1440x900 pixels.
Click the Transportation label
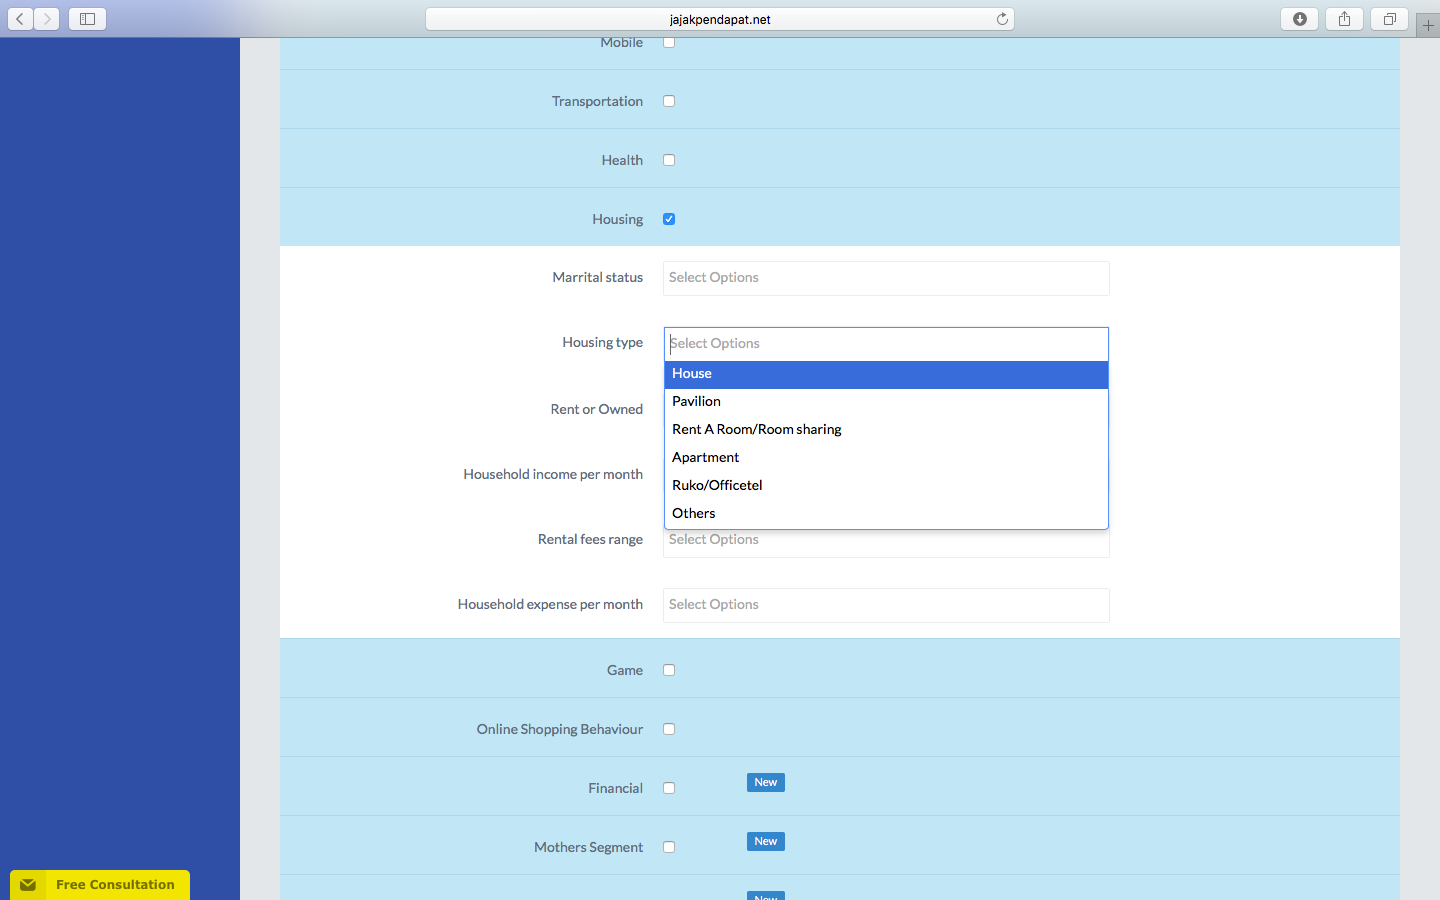[x=597, y=101]
